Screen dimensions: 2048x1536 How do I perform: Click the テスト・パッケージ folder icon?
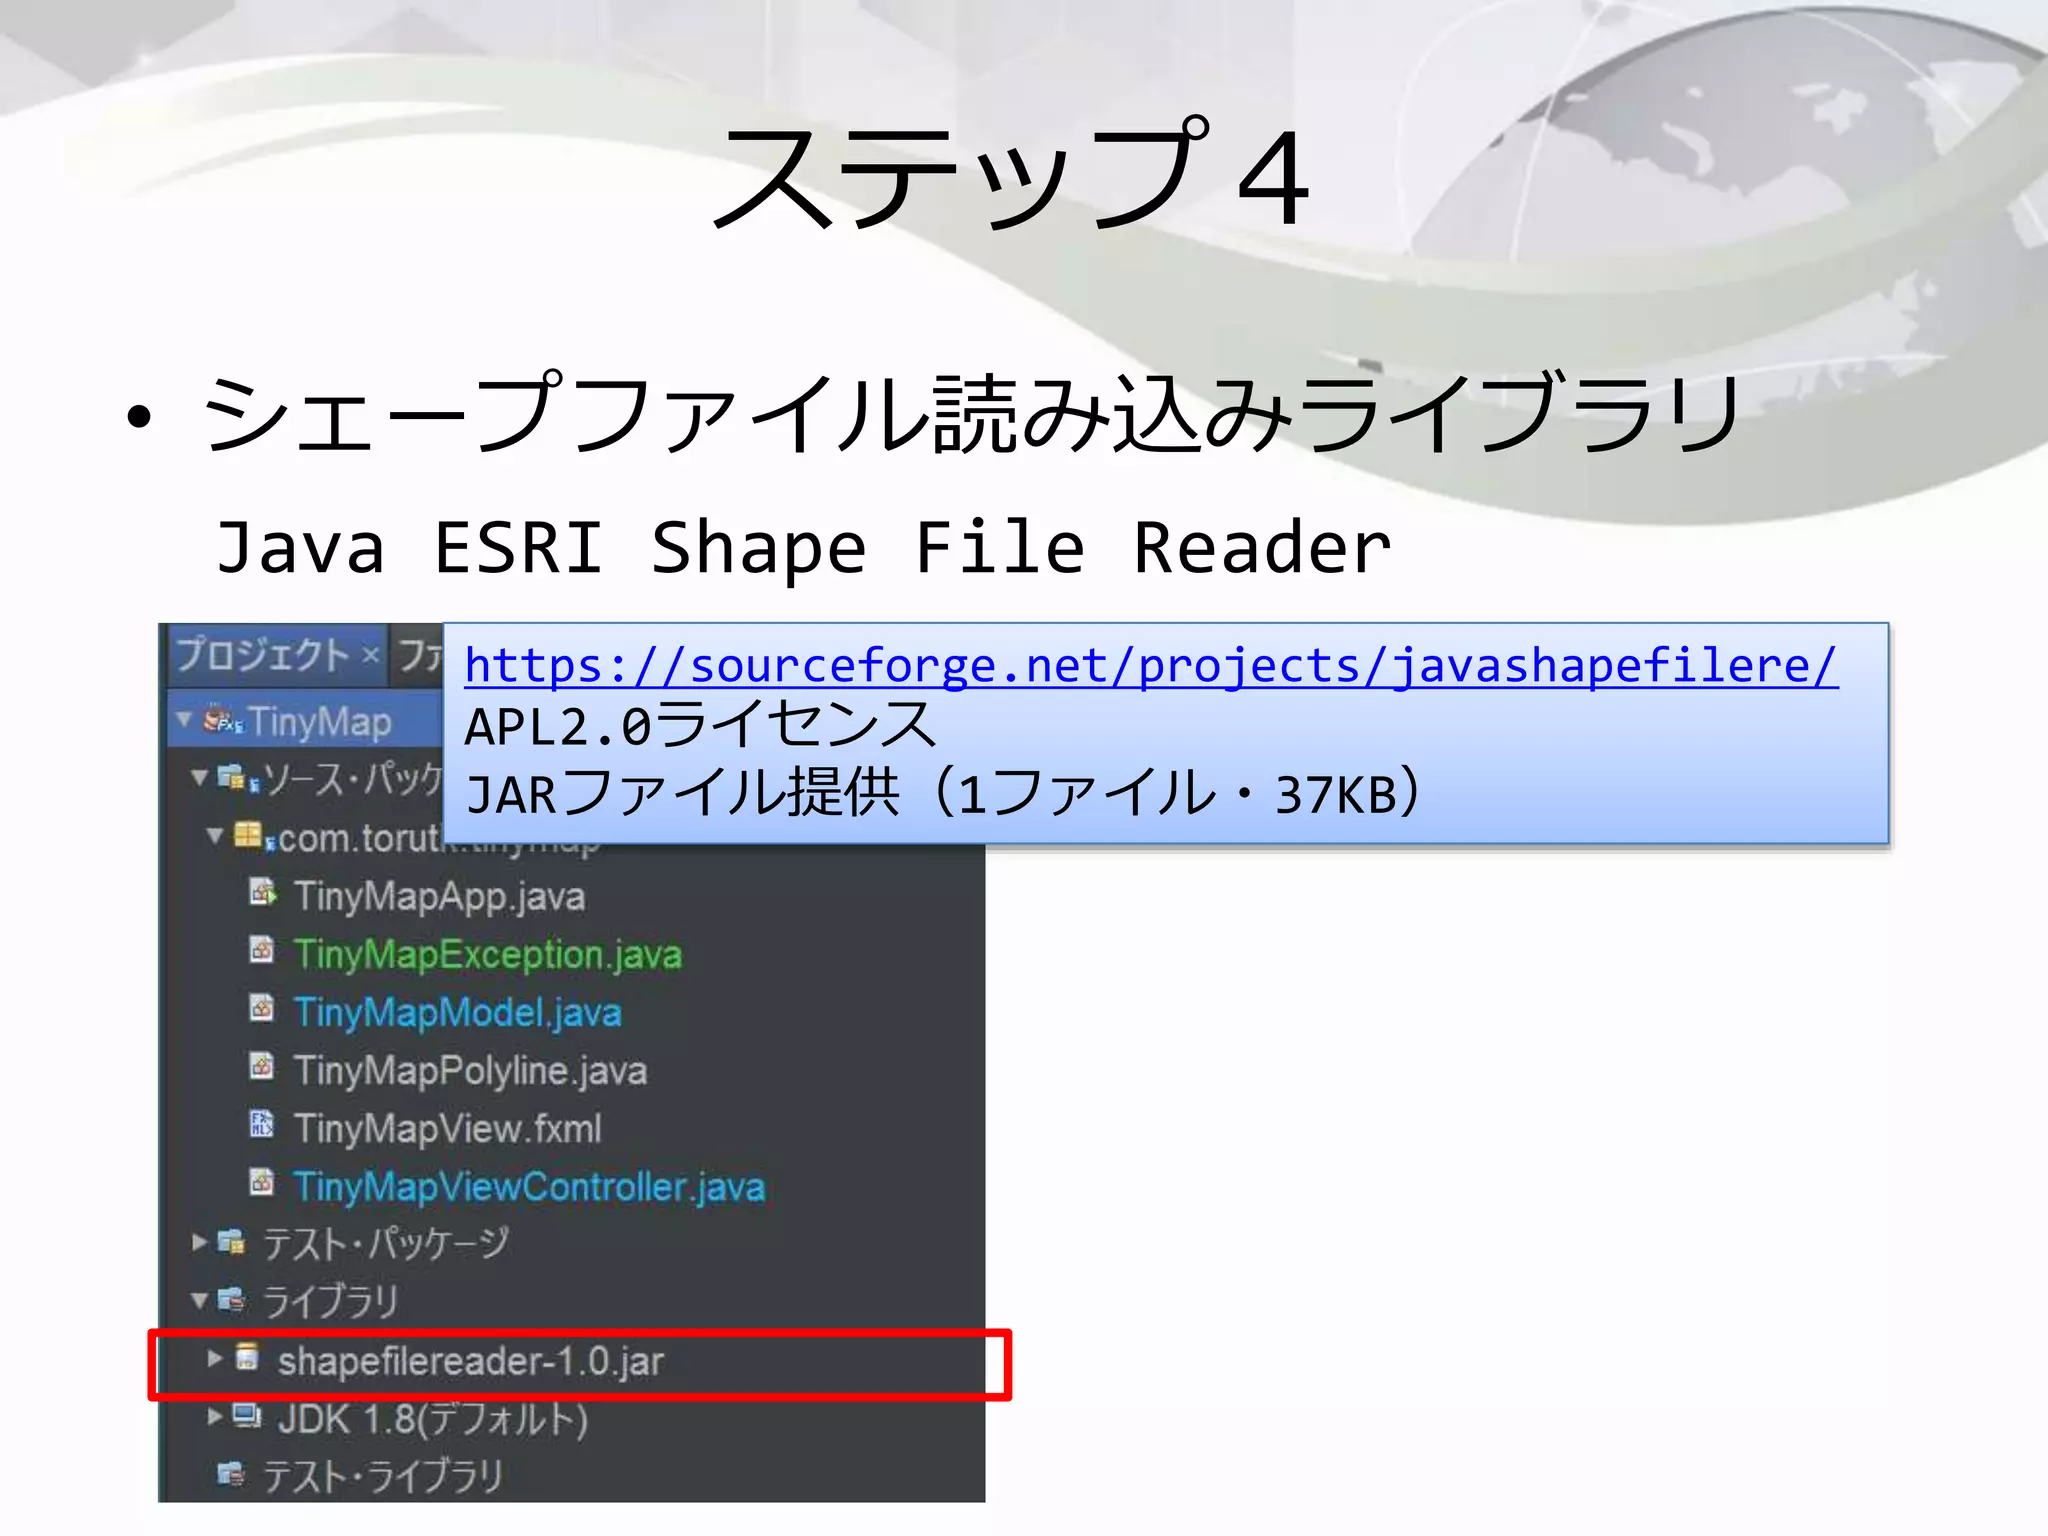[231, 1242]
